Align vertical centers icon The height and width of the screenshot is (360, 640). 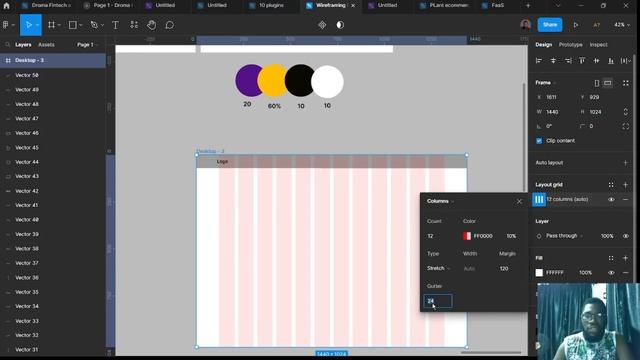[596, 61]
